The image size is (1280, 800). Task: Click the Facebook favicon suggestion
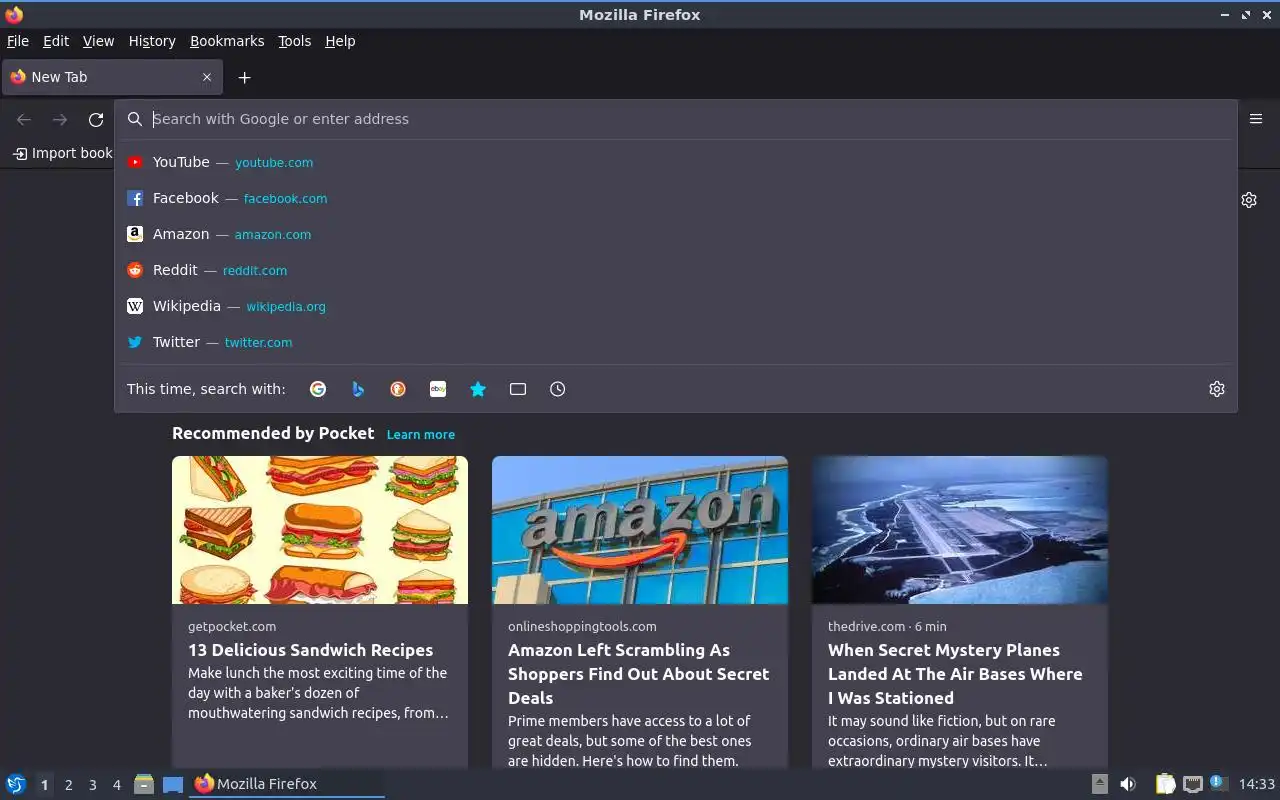(x=135, y=198)
